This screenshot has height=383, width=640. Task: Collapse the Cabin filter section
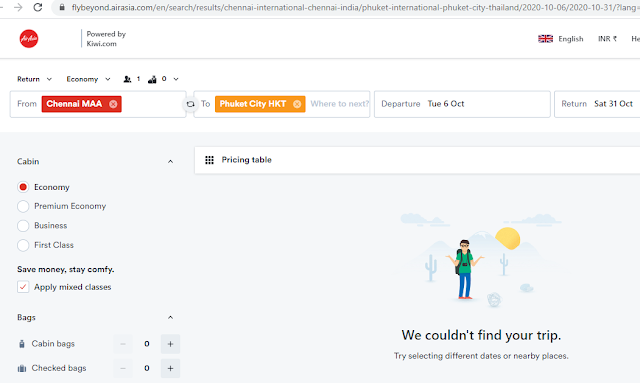tap(171, 162)
